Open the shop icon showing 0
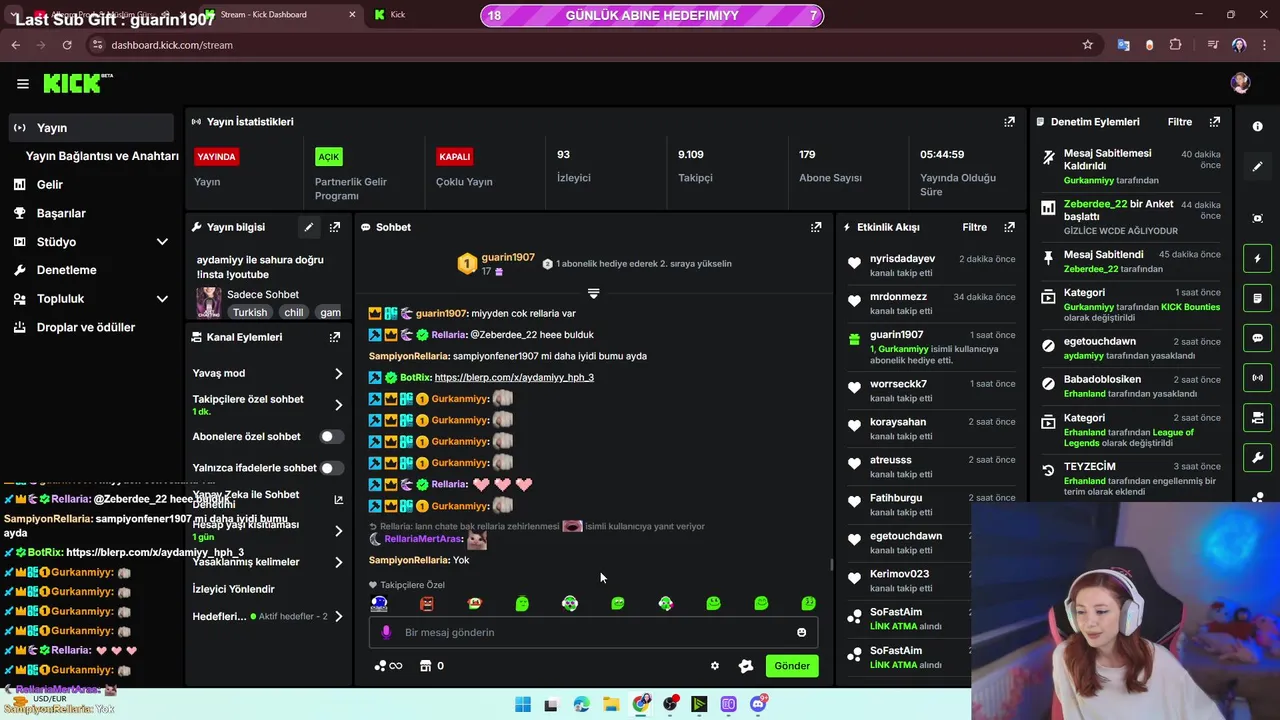The width and height of the screenshot is (1280, 720). [432, 666]
